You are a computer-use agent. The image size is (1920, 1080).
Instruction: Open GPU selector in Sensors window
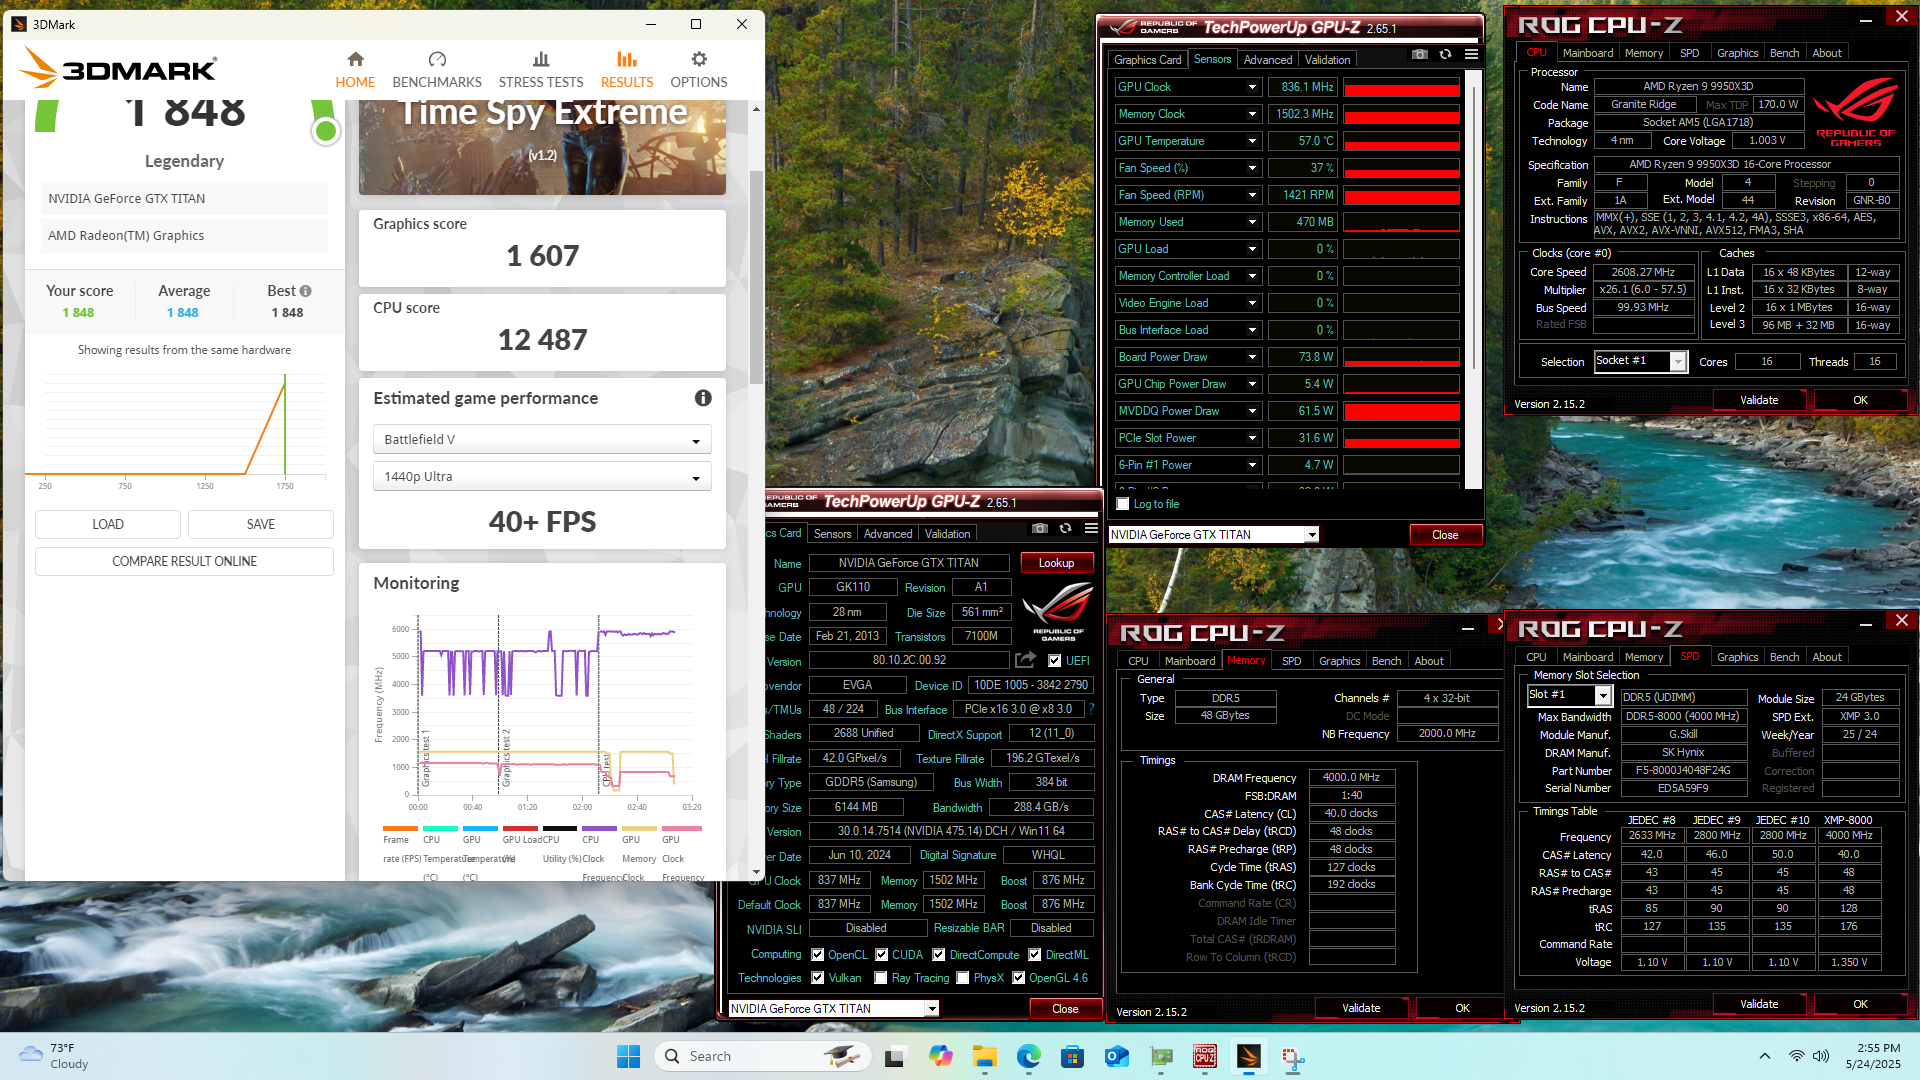[1214, 535]
